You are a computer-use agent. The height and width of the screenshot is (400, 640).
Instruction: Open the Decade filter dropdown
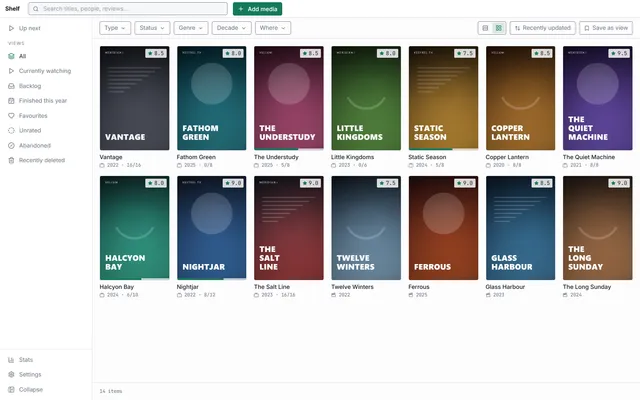coord(231,28)
